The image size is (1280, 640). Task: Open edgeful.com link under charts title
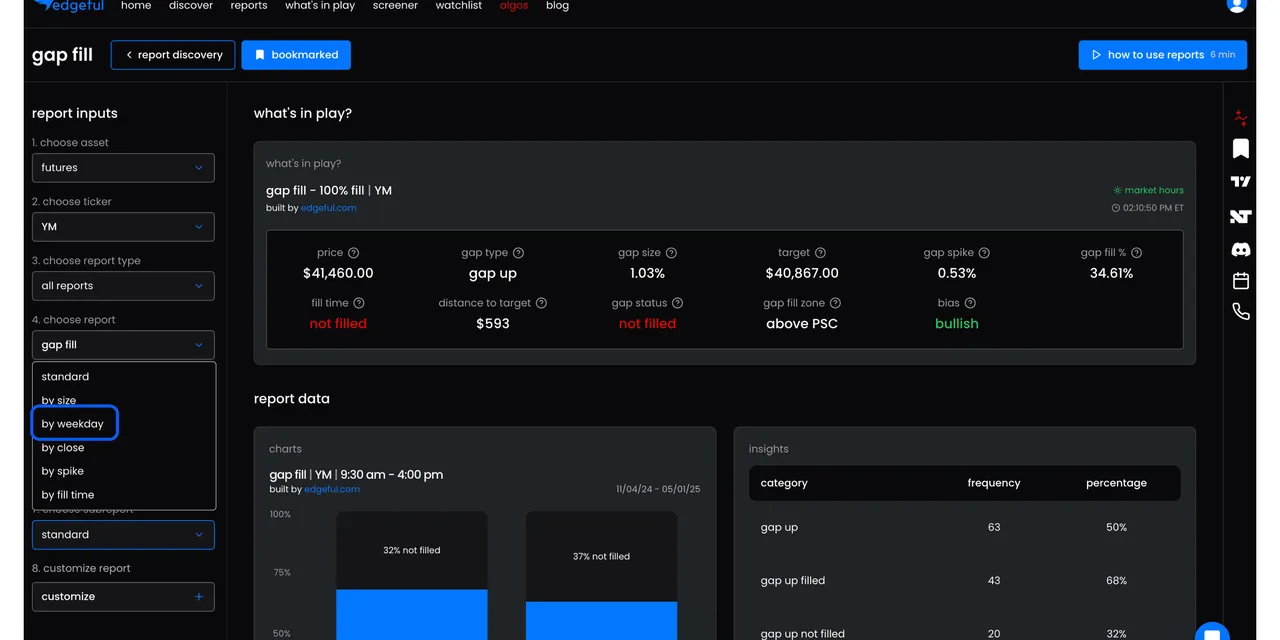pyautogui.click(x=332, y=489)
